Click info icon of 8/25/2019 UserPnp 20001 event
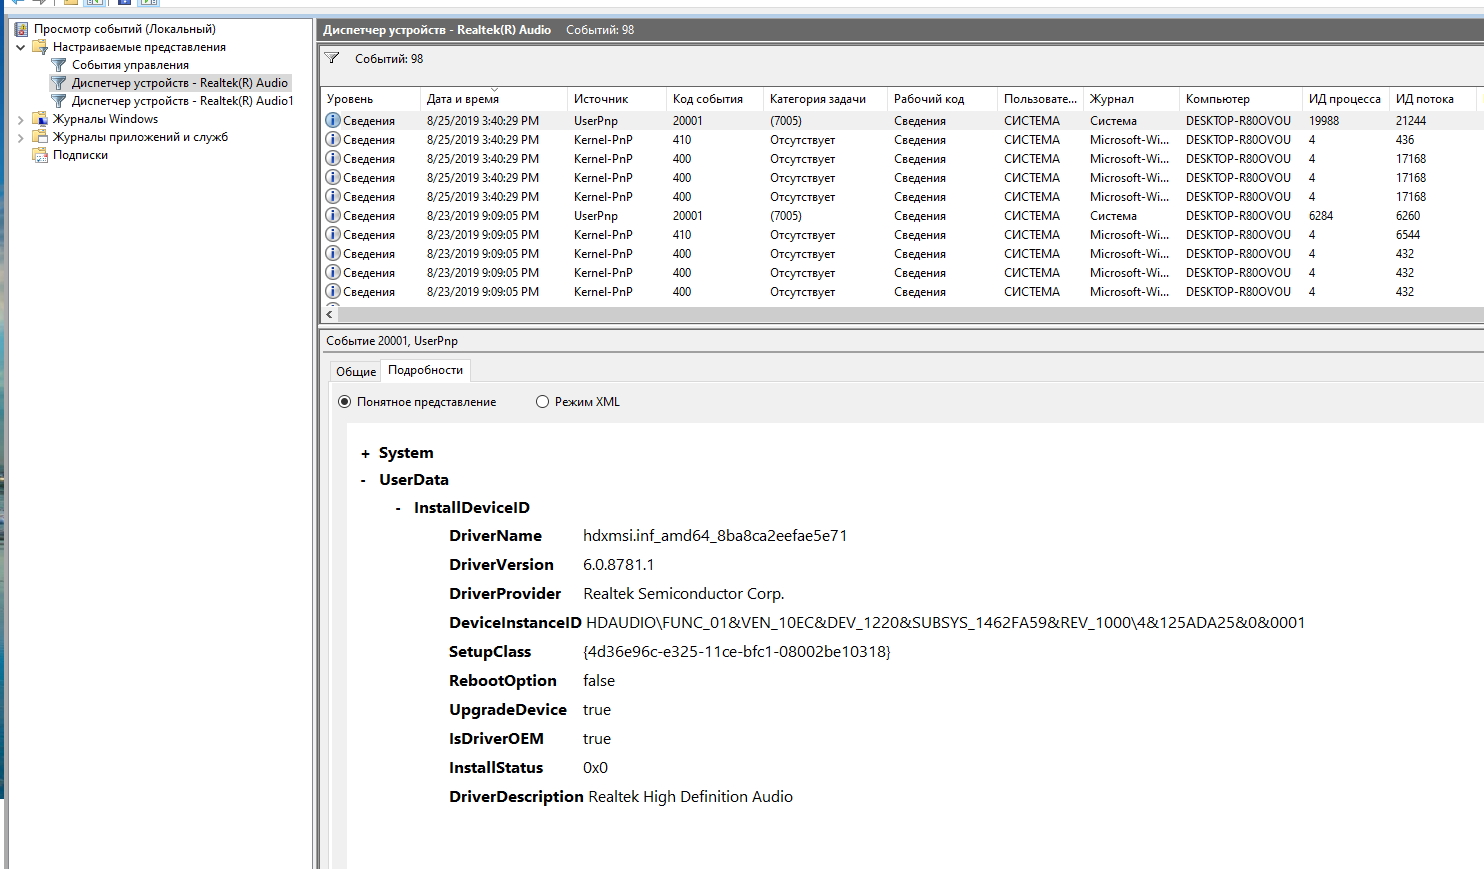1484x869 pixels. pyautogui.click(x=333, y=120)
